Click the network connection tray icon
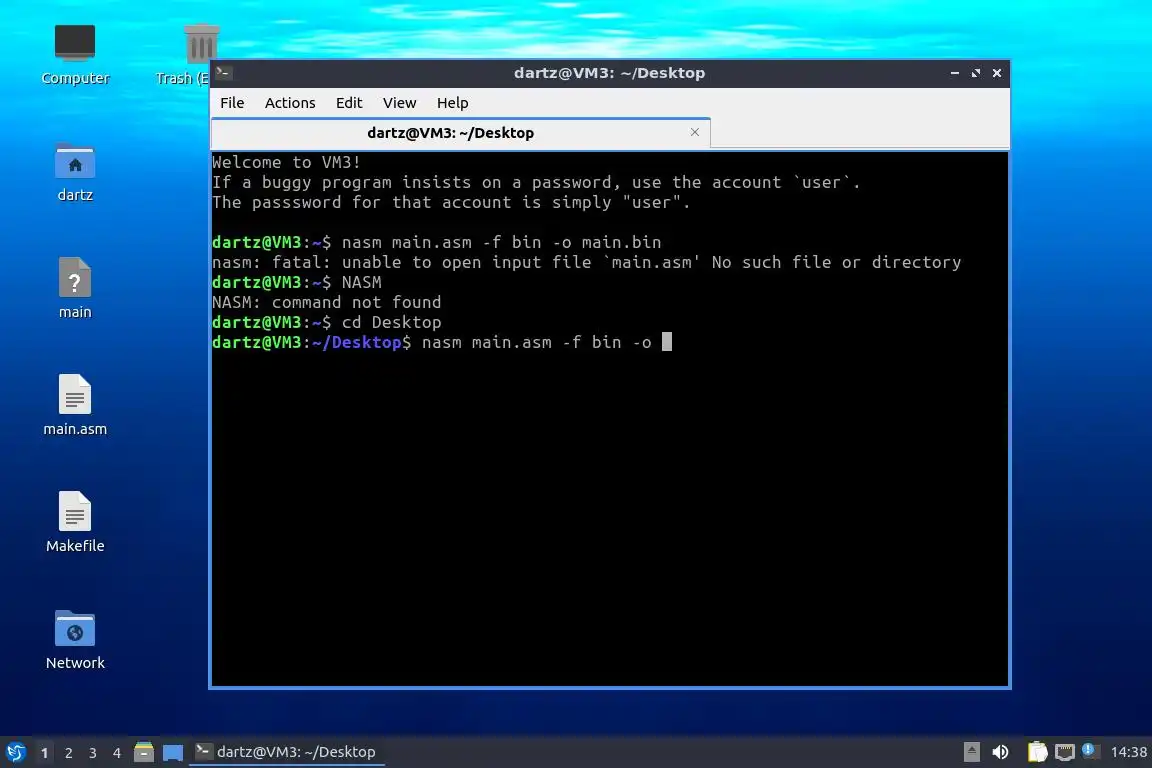 click(x=1065, y=752)
